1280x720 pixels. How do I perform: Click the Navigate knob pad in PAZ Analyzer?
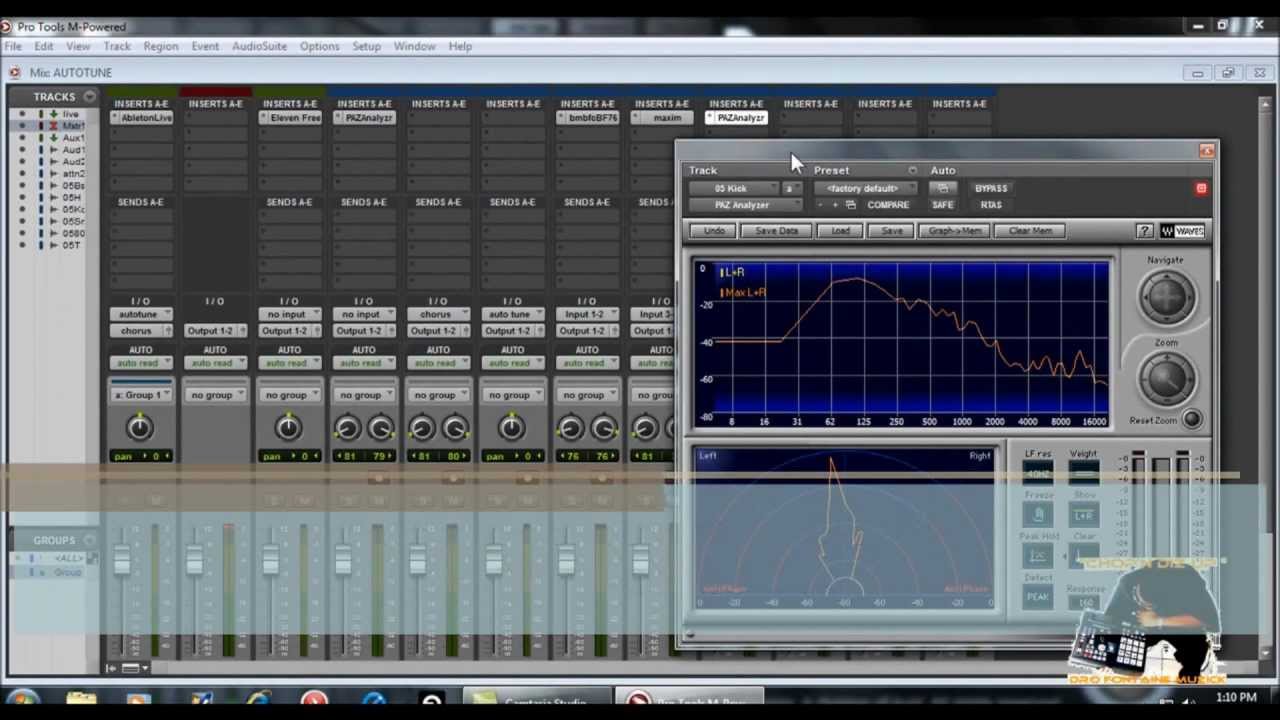pyautogui.click(x=1166, y=297)
